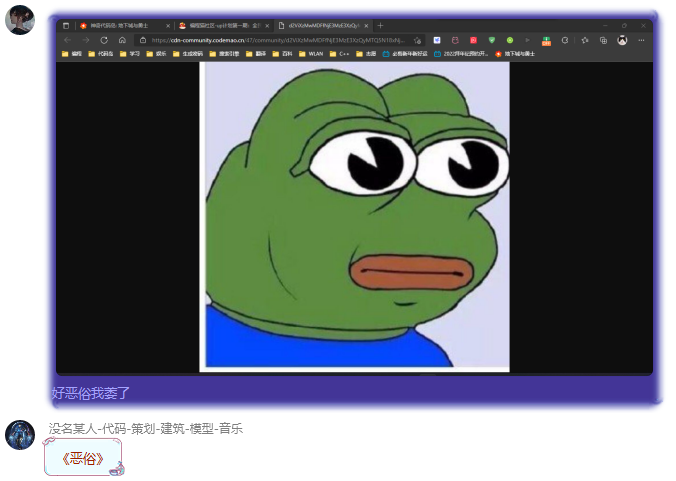Click the message text 好恶俗我萎了
This screenshot has height=481, width=676.
91,393
